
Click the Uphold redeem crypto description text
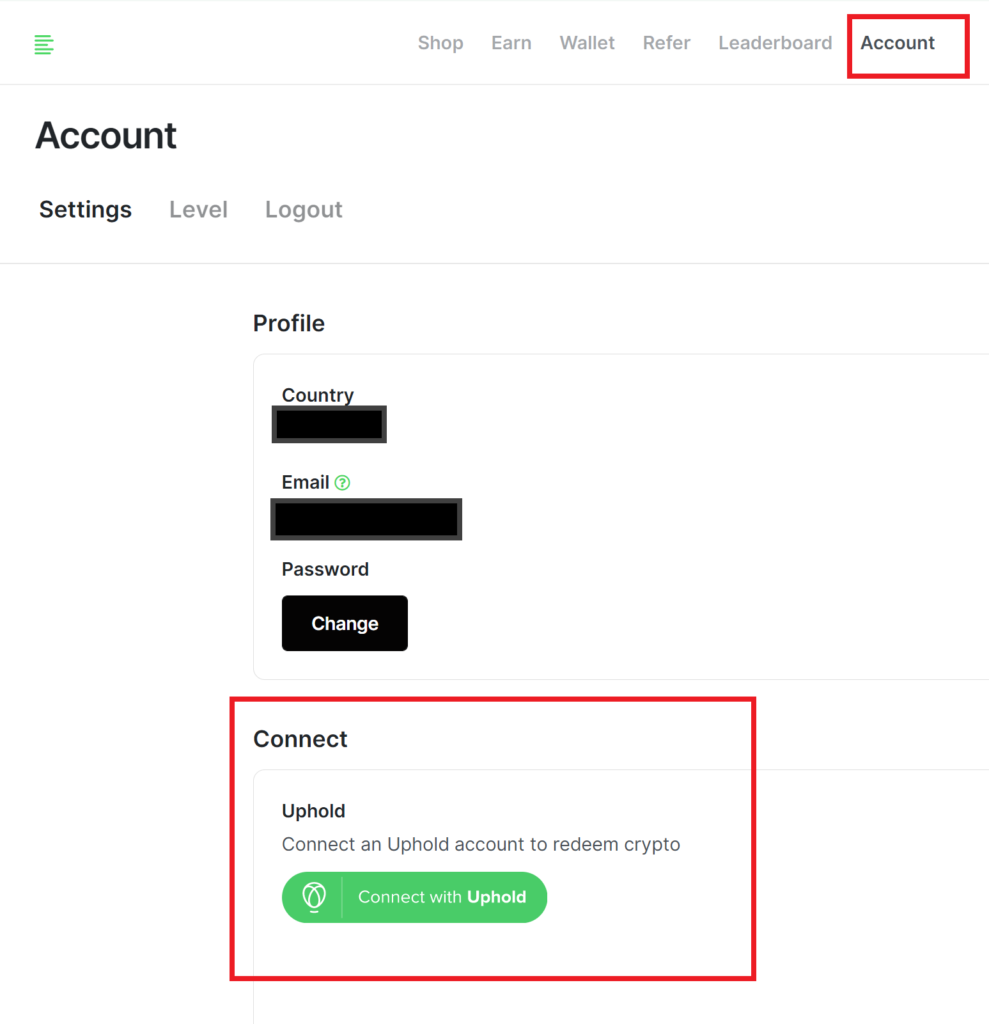[x=480, y=844]
